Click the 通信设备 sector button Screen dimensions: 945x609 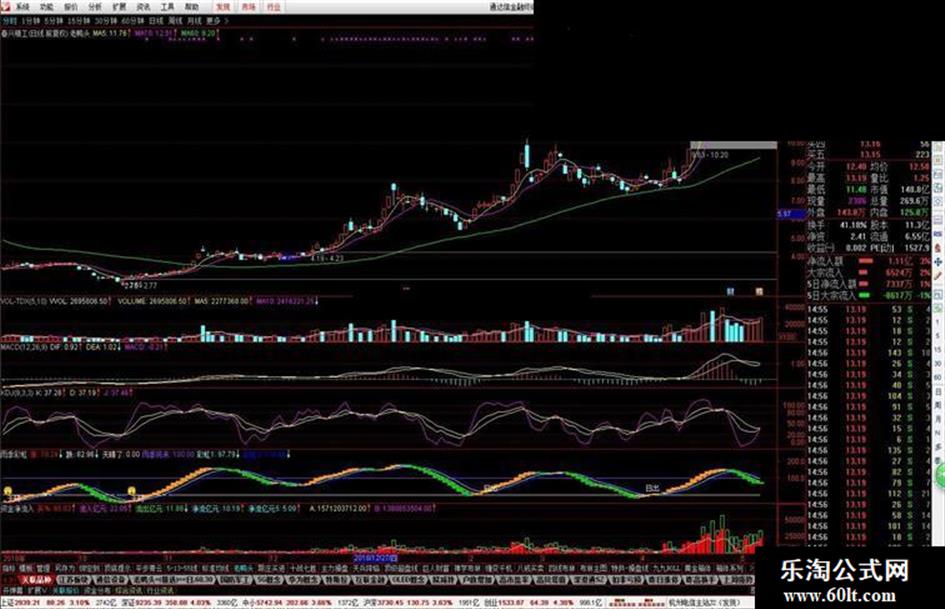click(x=111, y=579)
